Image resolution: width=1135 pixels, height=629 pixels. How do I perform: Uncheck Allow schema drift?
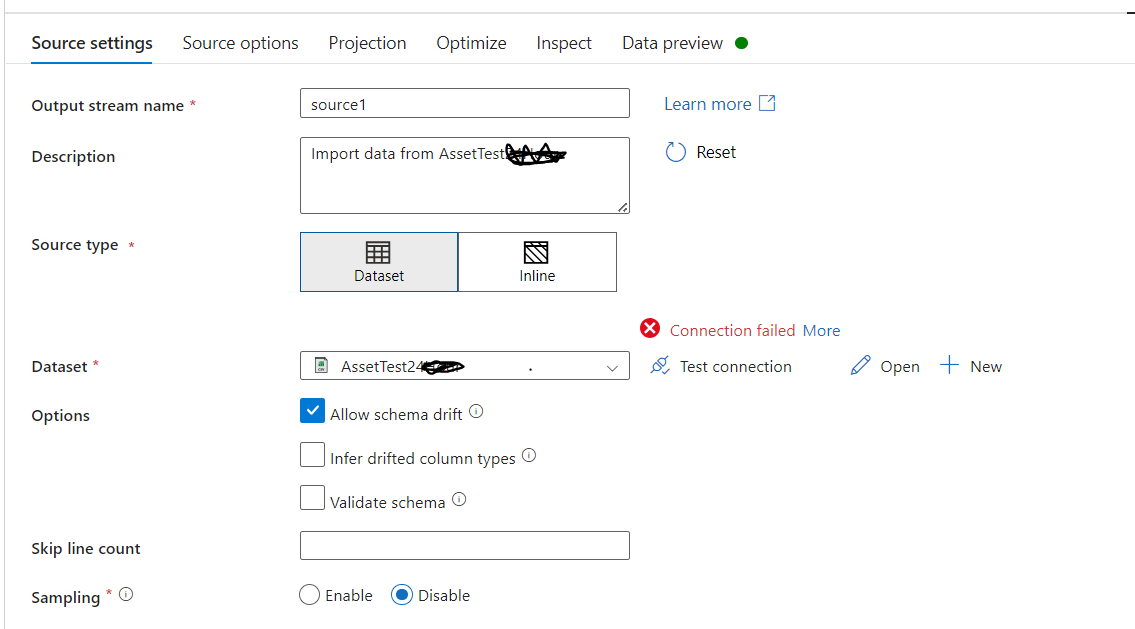tap(312, 410)
